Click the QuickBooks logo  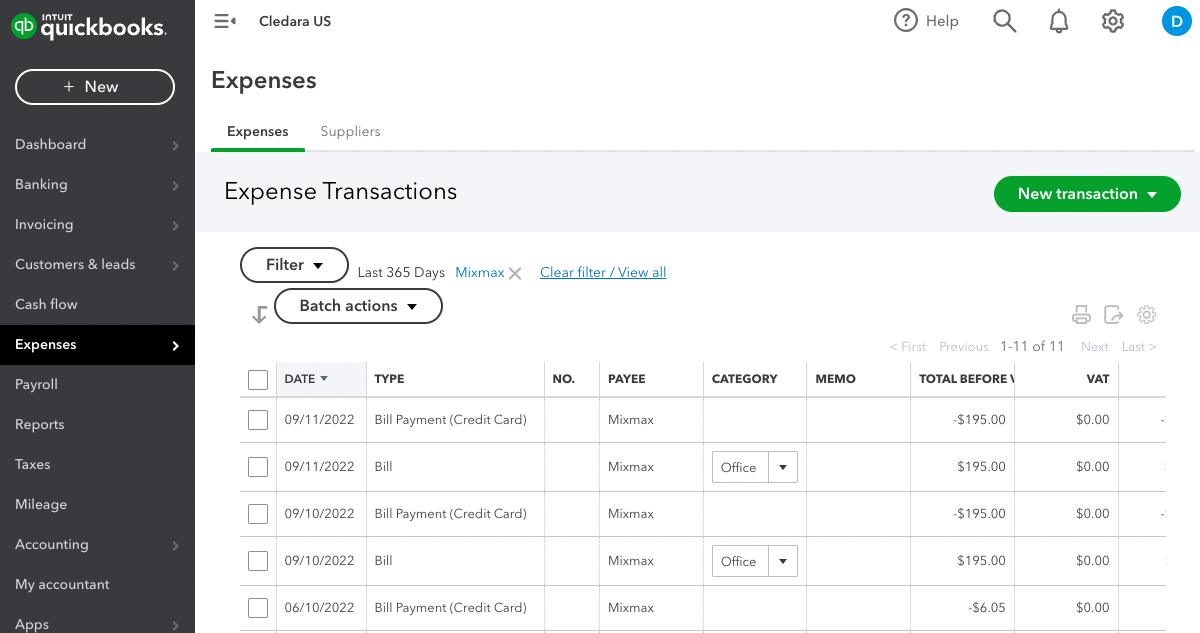(x=88, y=26)
